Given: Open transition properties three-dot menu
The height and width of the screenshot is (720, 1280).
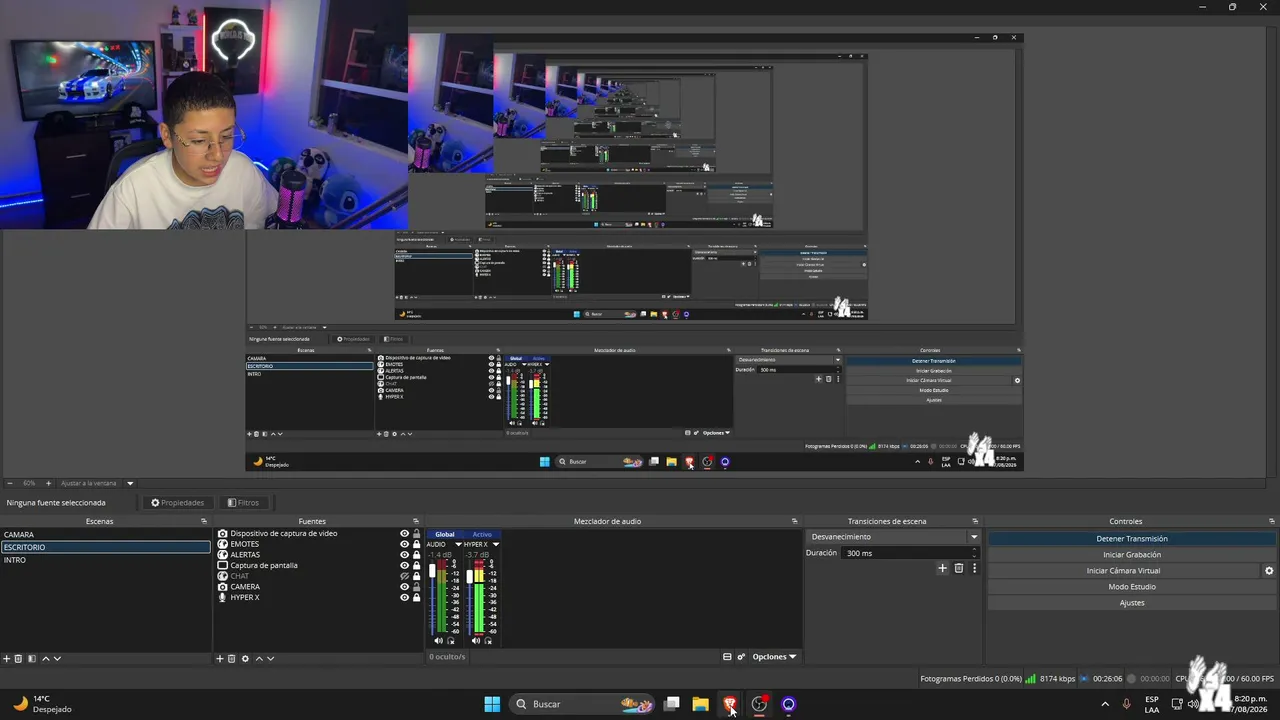Looking at the screenshot, I should click(x=974, y=568).
